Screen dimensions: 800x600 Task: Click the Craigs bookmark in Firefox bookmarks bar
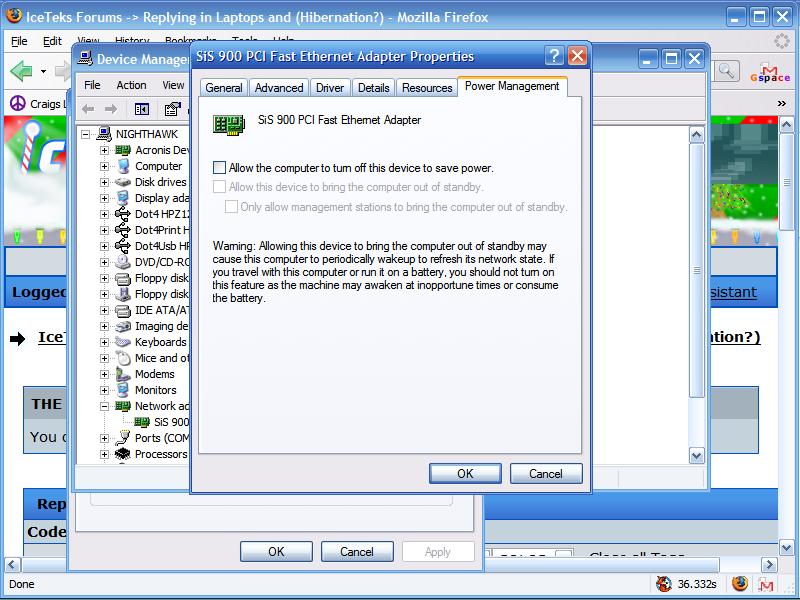tap(37, 104)
